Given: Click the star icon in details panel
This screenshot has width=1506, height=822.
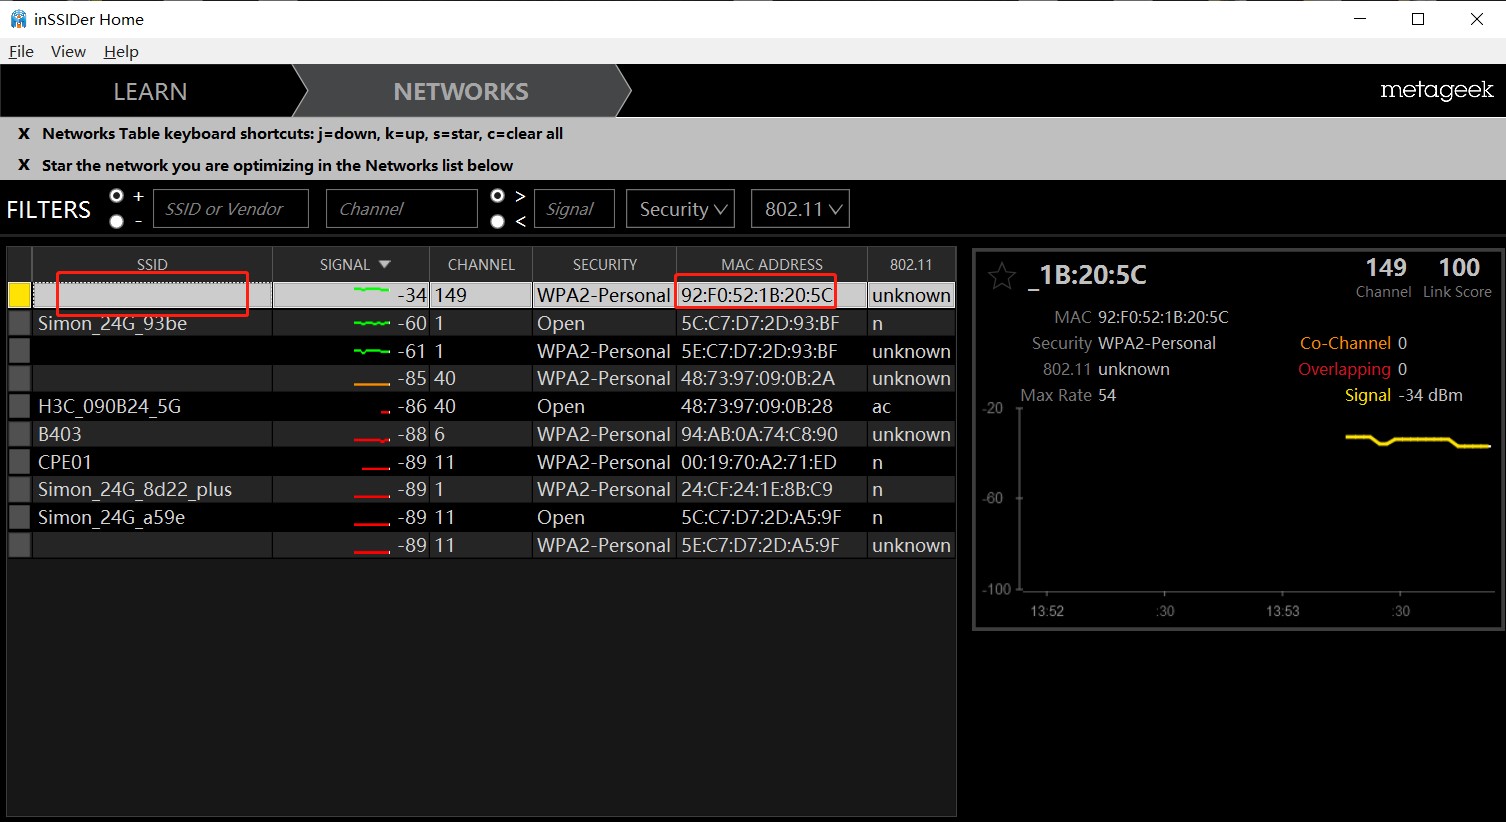Looking at the screenshot, I should [x=1001, y=276].
